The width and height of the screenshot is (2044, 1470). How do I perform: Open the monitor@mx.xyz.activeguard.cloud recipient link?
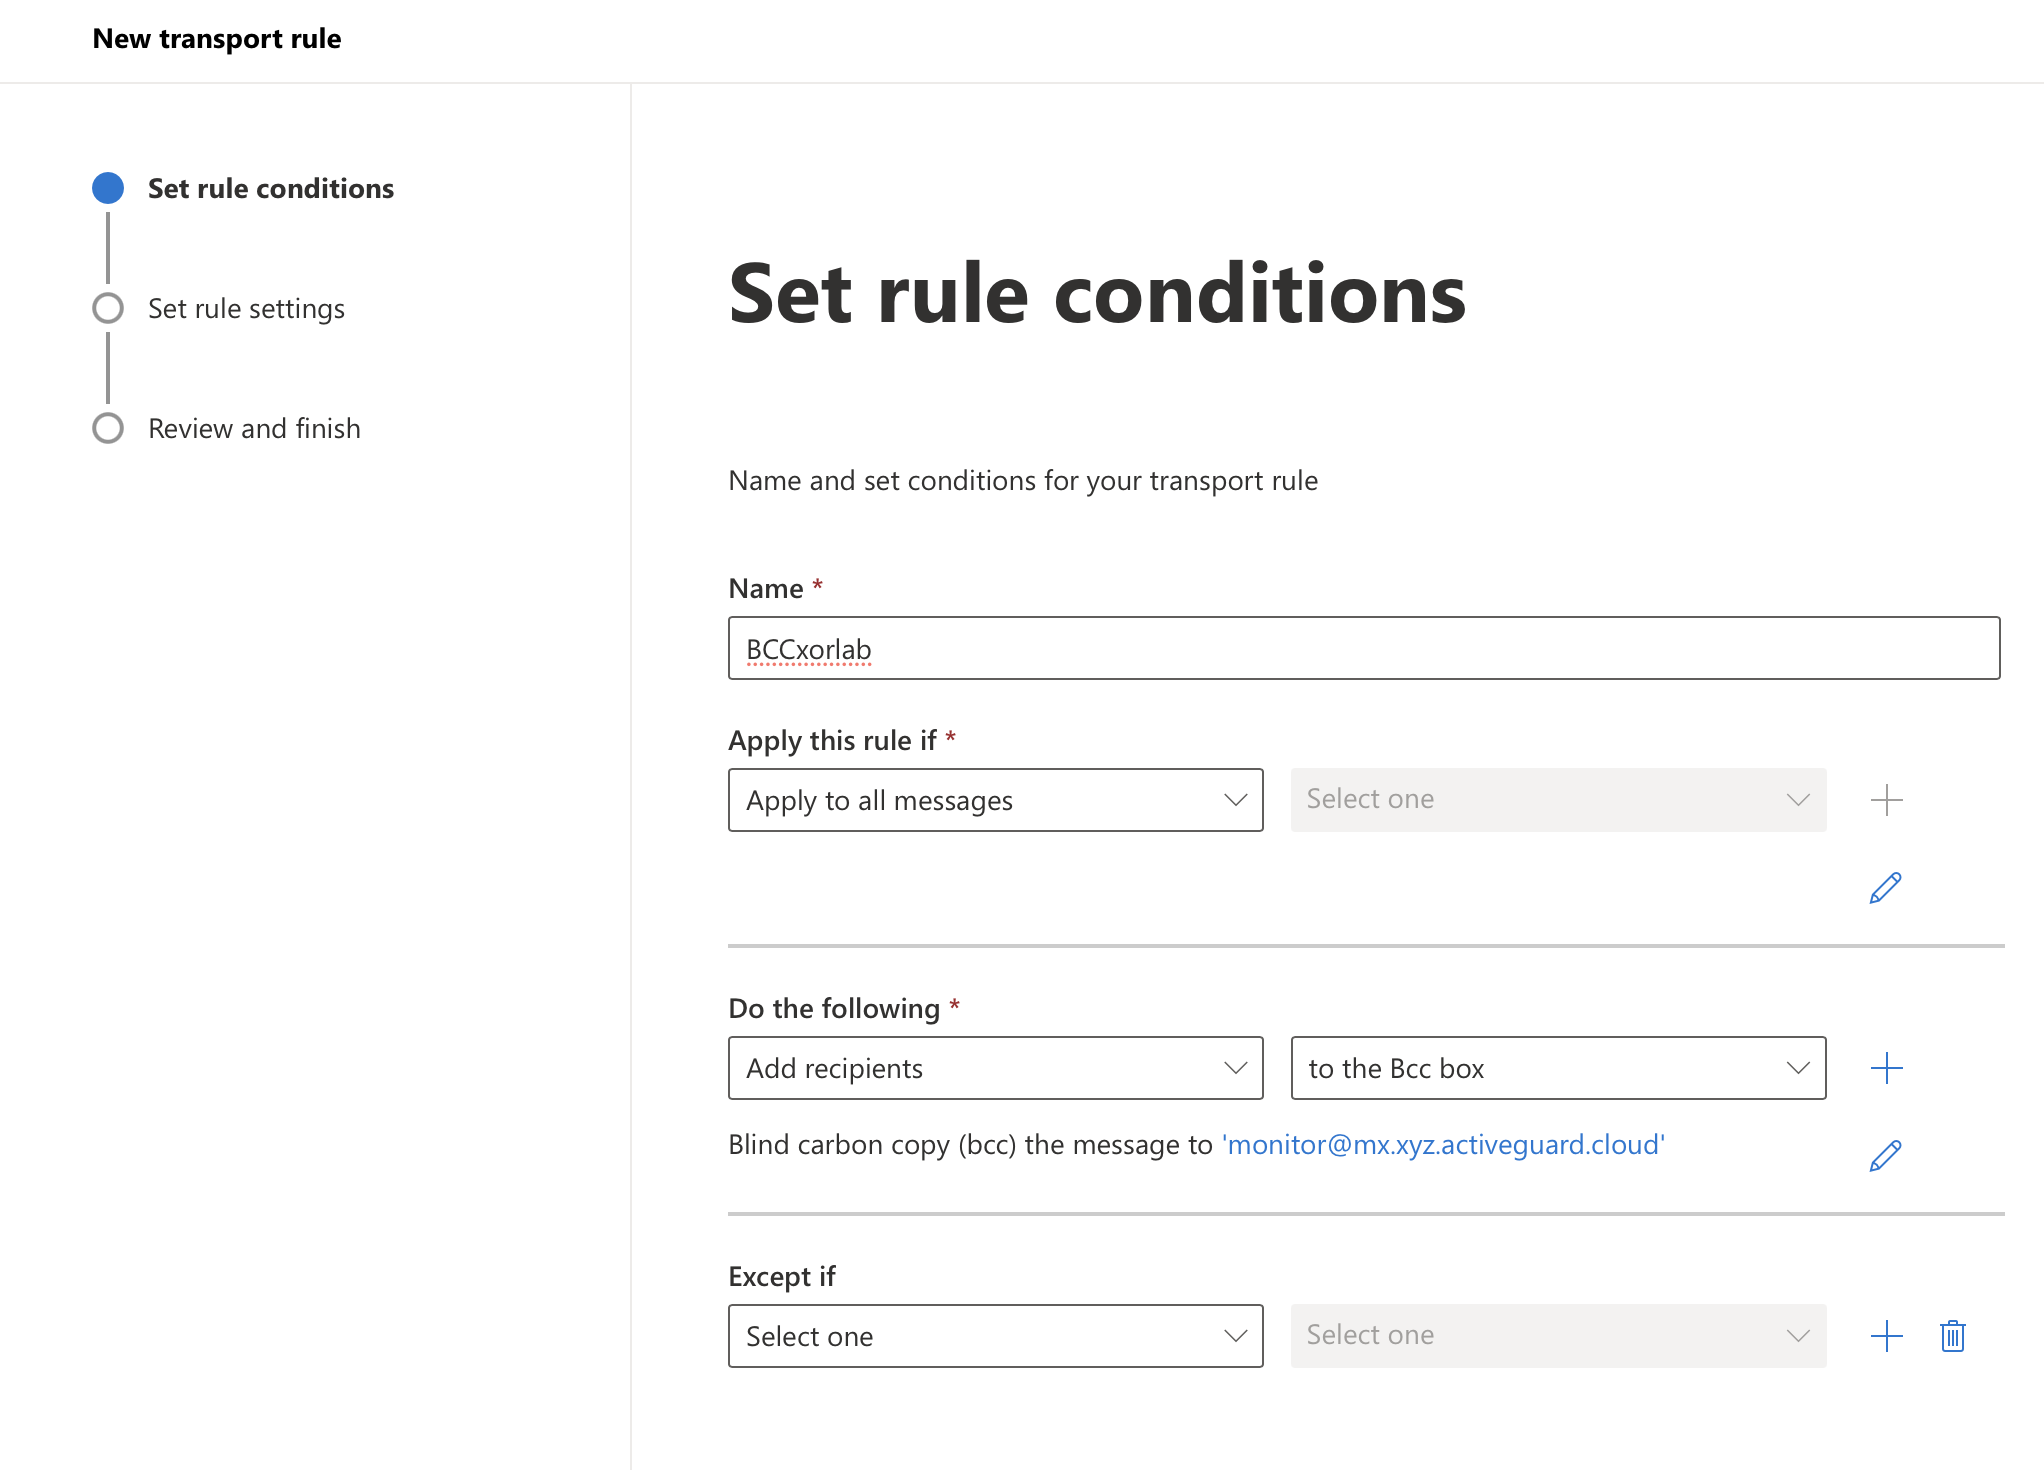pos(1444,1144)
